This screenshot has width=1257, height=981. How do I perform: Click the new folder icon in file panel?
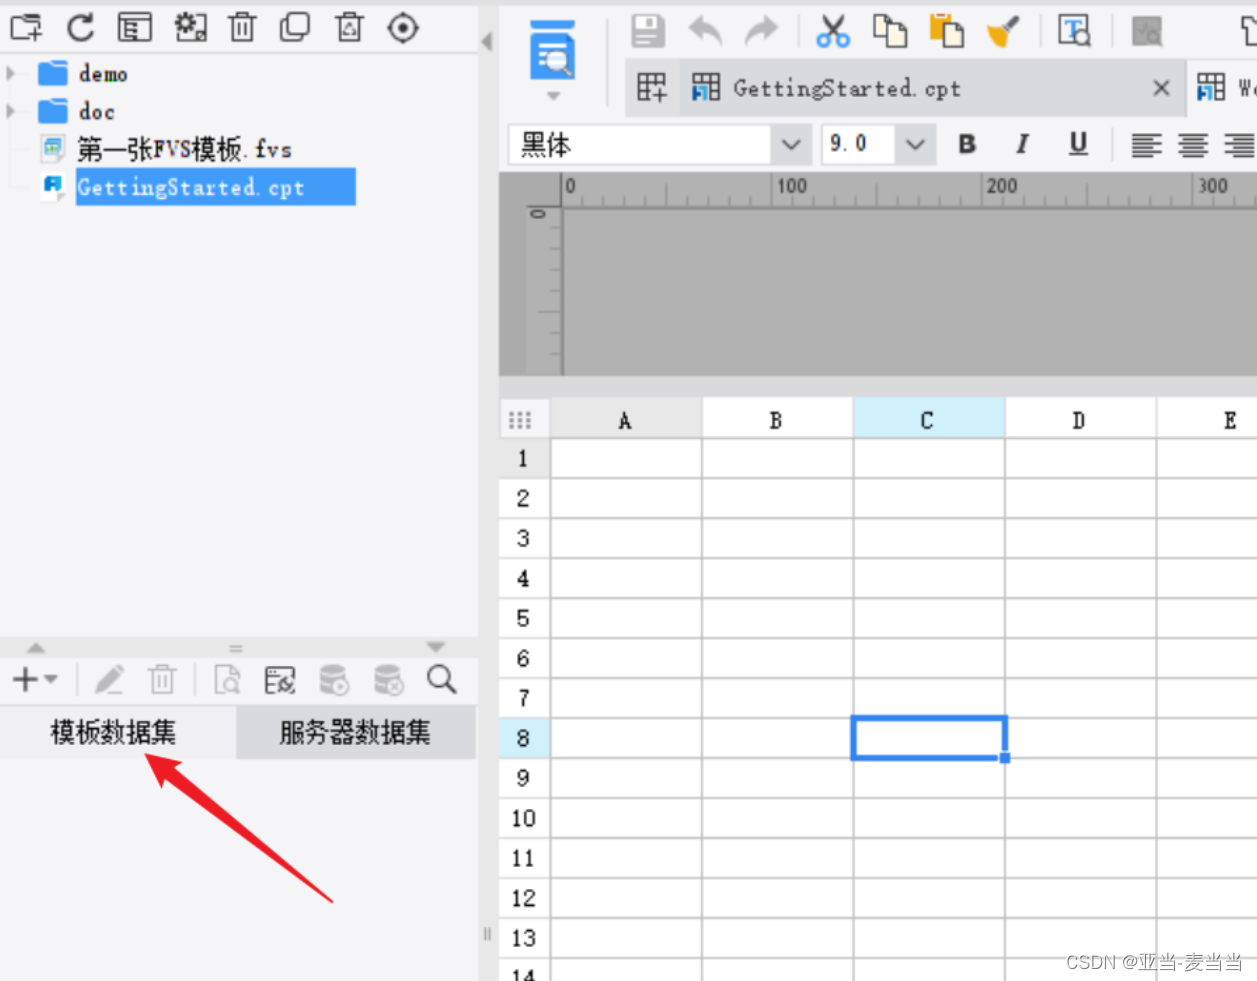pos(26,28)
